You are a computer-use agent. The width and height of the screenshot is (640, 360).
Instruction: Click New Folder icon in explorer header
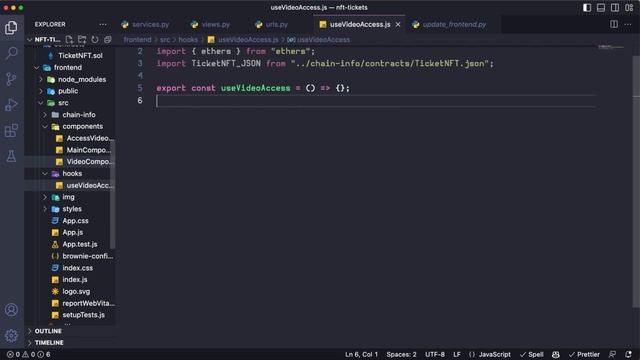click(82, 40)
